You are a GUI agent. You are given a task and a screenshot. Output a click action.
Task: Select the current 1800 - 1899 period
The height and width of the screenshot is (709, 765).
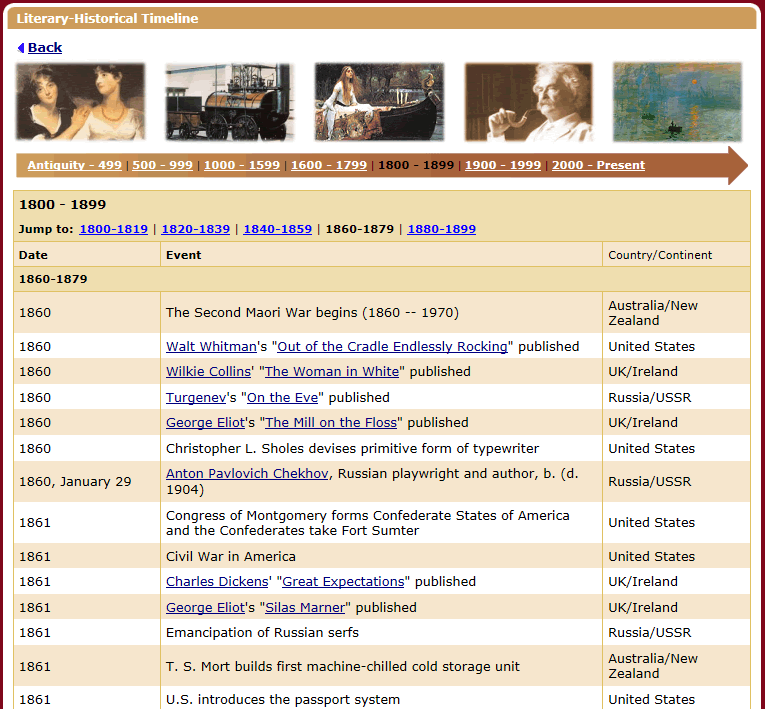pos(416,165)
